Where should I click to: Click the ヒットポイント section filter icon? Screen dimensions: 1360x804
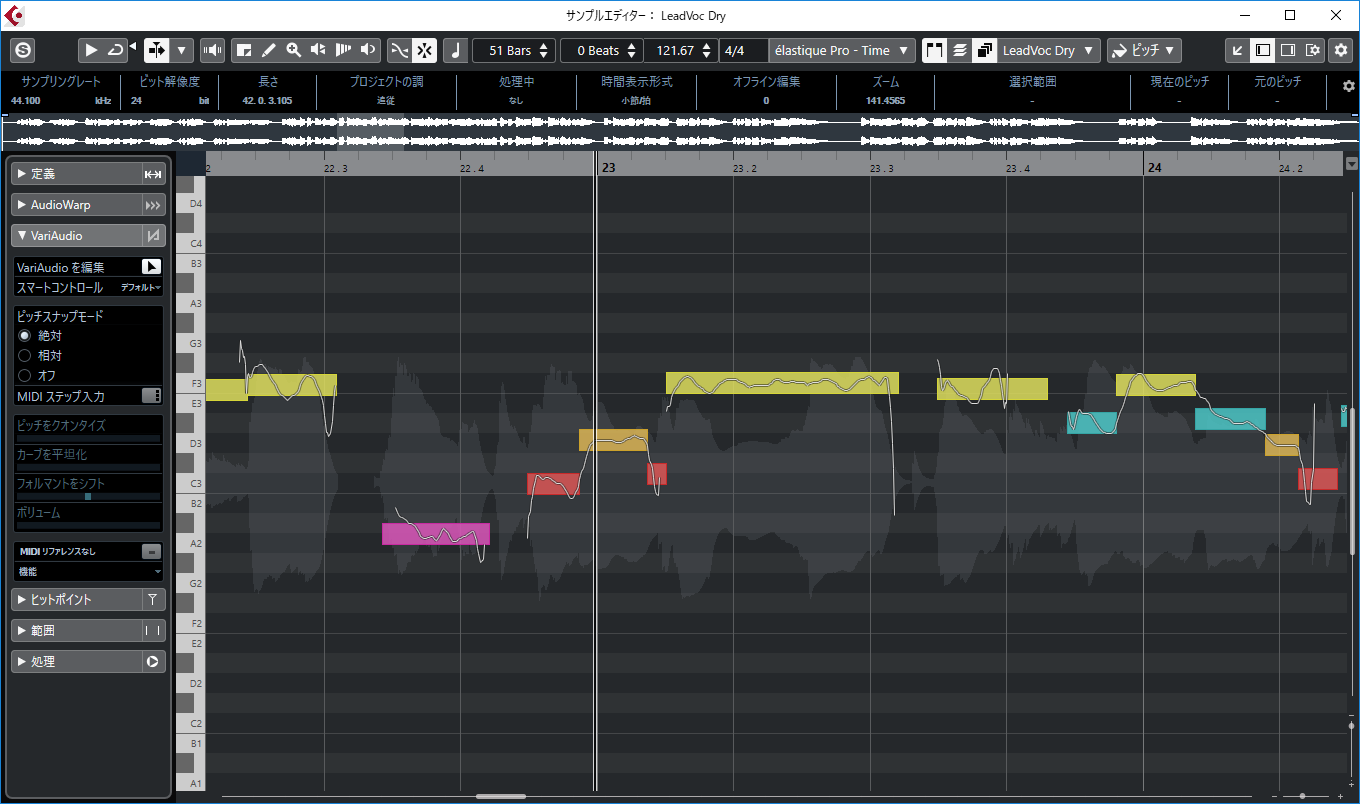[x=153, y=600]
